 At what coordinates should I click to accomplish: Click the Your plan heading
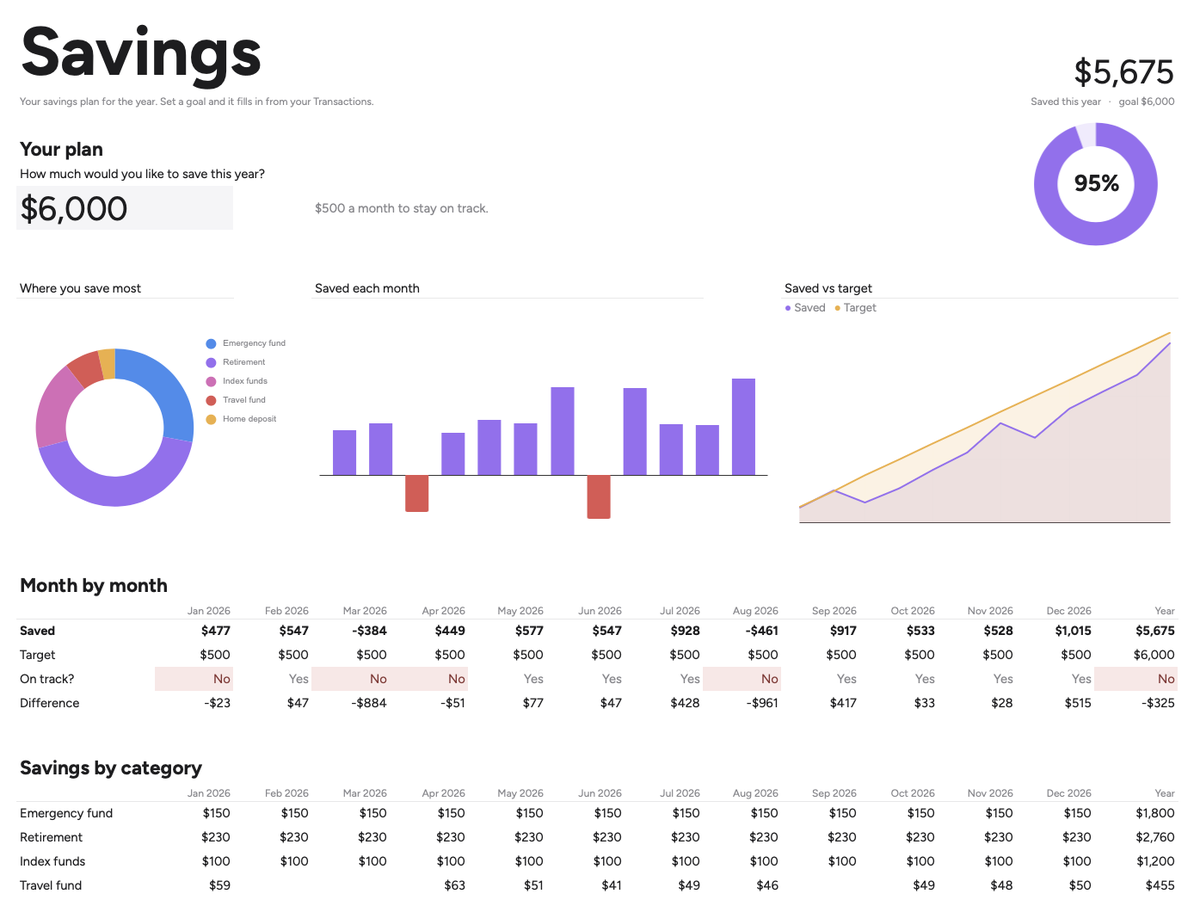pyautogui.click(x=61, y=149)
